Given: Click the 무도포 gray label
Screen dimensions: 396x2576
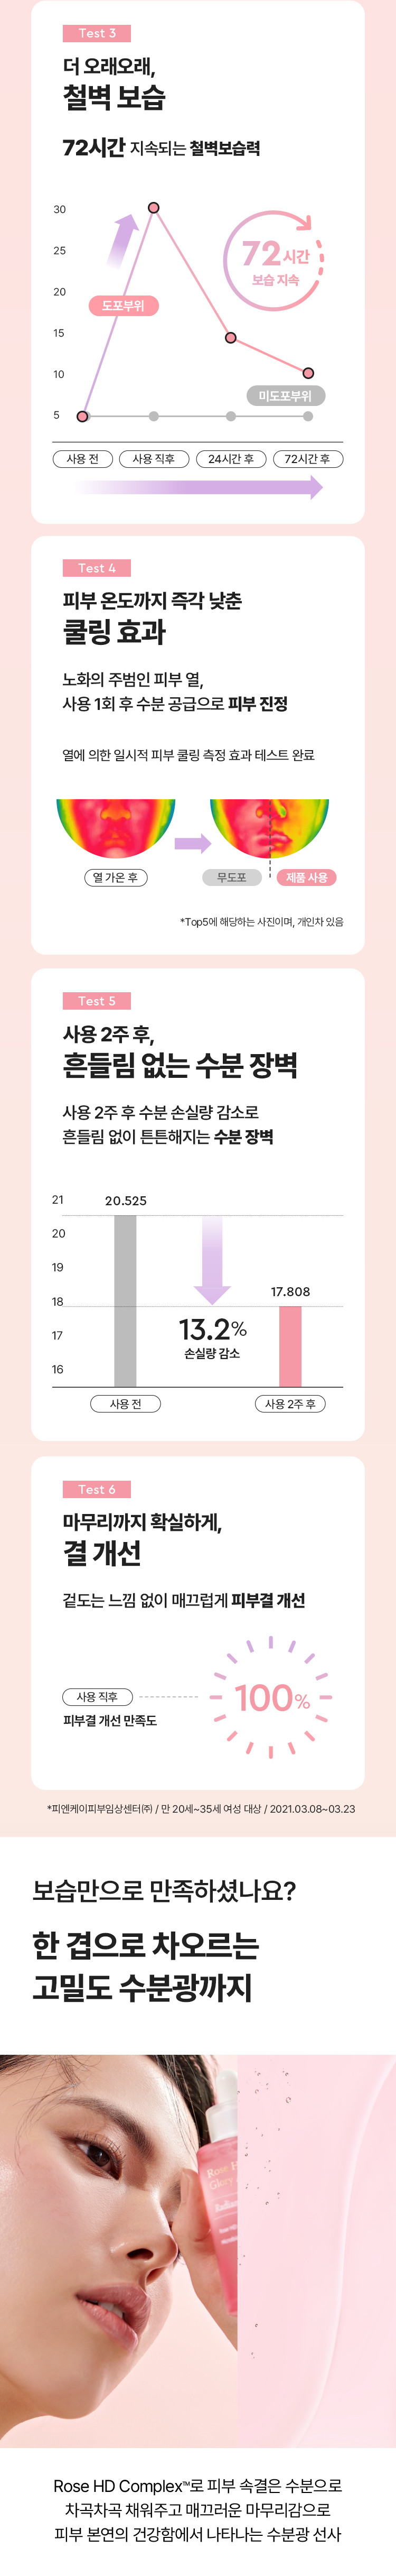Looking at the screenshot, I should pos(231,877).
